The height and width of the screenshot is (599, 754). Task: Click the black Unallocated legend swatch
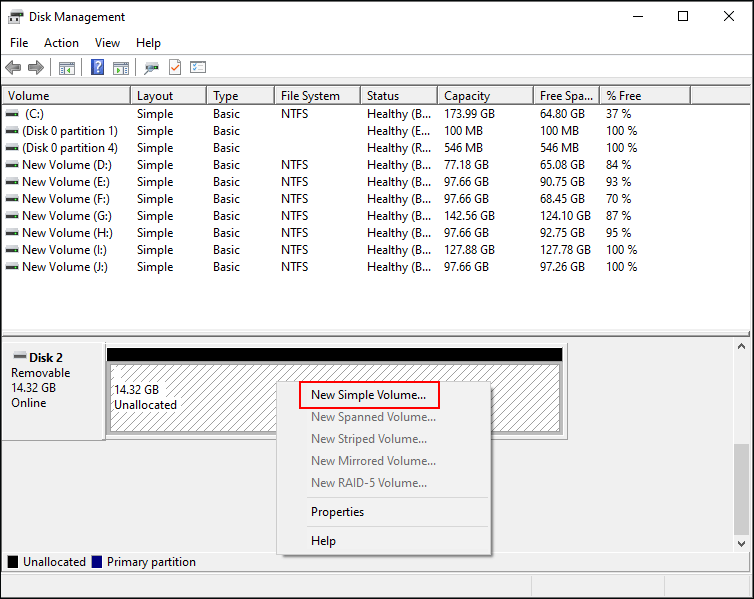tap(13, 562)
